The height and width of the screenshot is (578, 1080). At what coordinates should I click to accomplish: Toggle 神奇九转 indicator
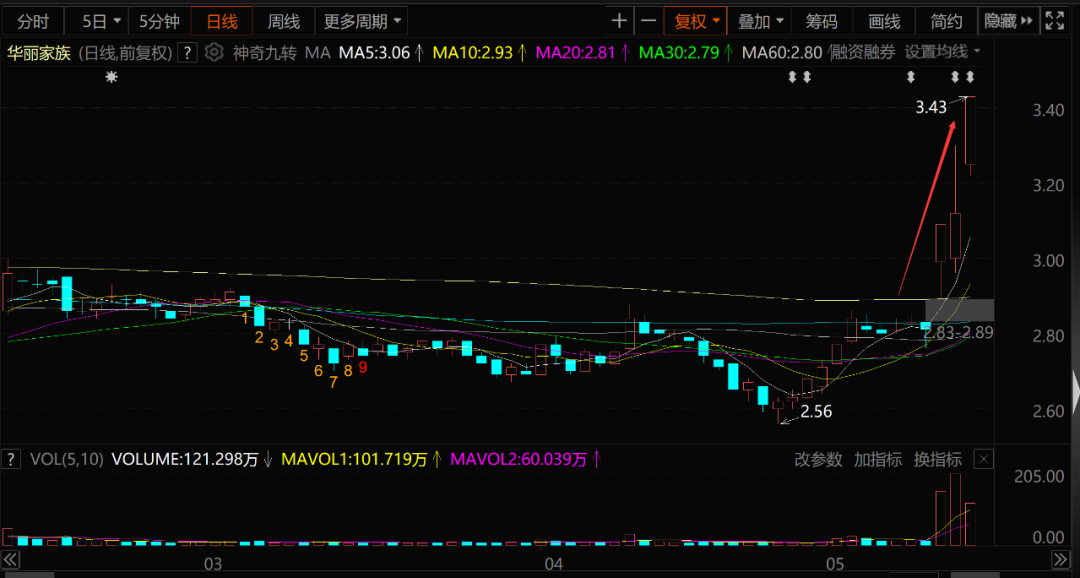pos(264,53)
